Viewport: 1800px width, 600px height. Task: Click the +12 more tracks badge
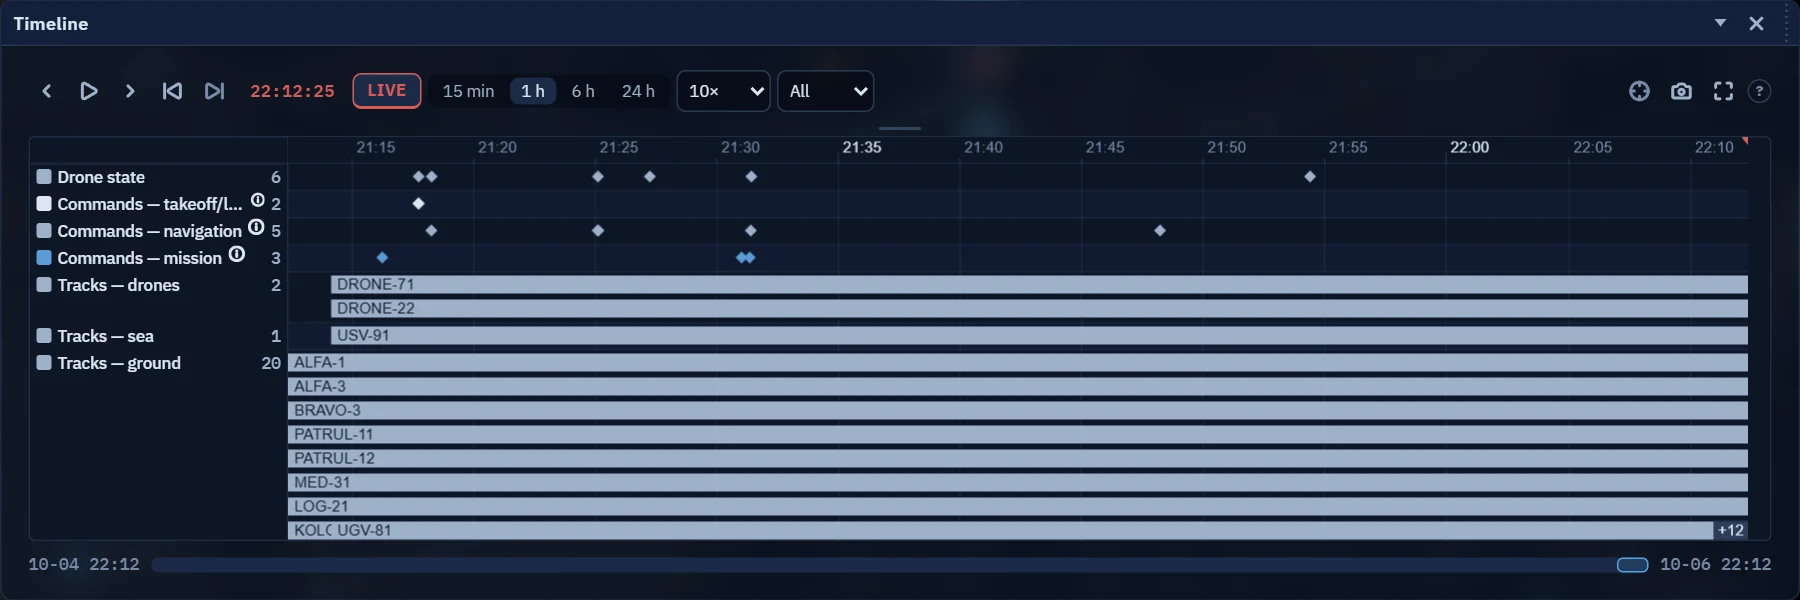pos(1731,530)
